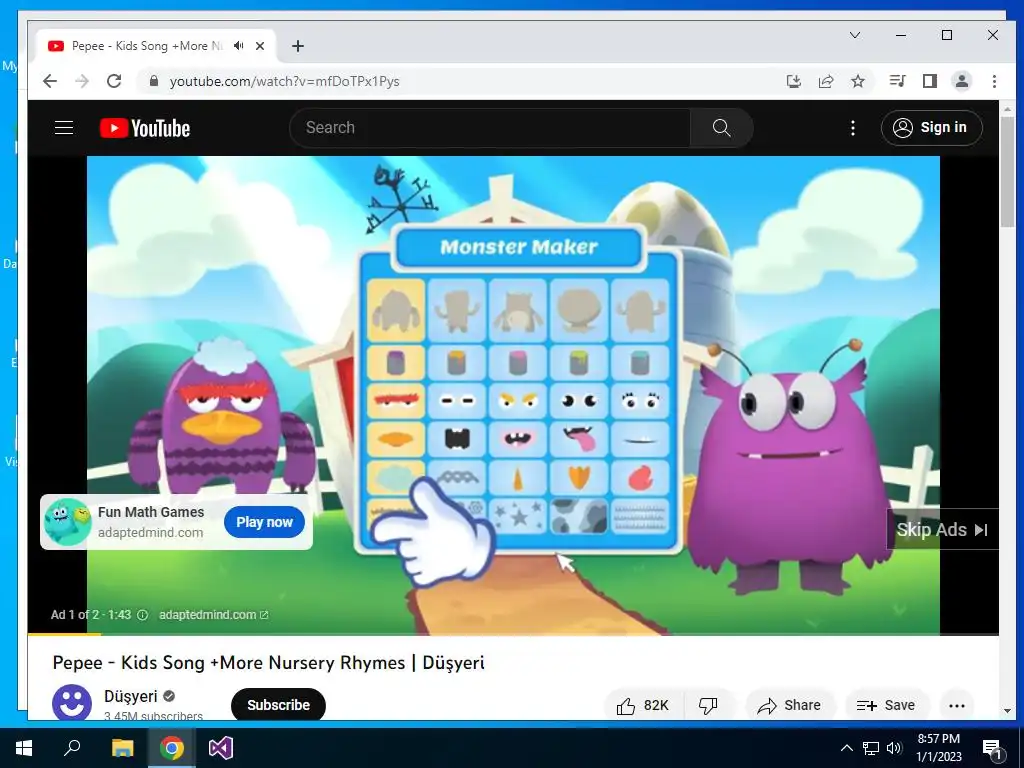Click the Share button
This screenshot has height=768, width=1024.
(x=789, y=705)
